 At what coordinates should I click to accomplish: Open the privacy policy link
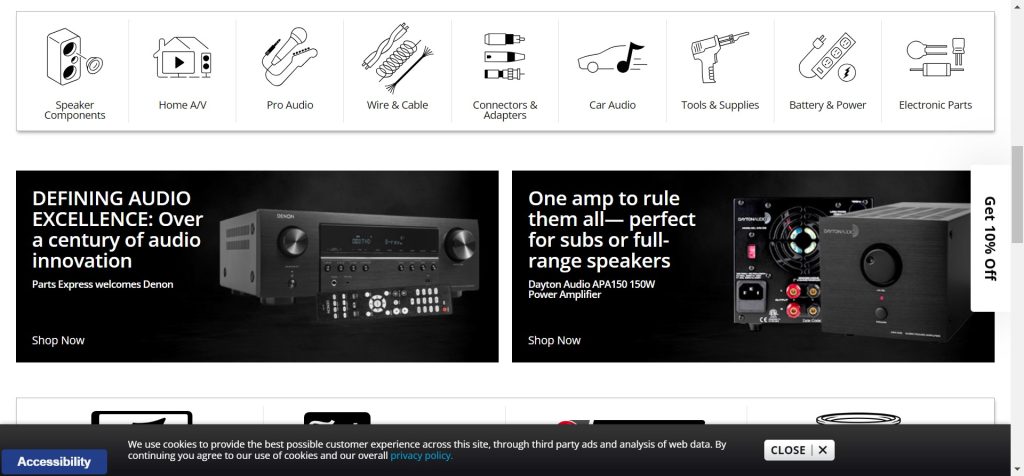click(421, 456)
